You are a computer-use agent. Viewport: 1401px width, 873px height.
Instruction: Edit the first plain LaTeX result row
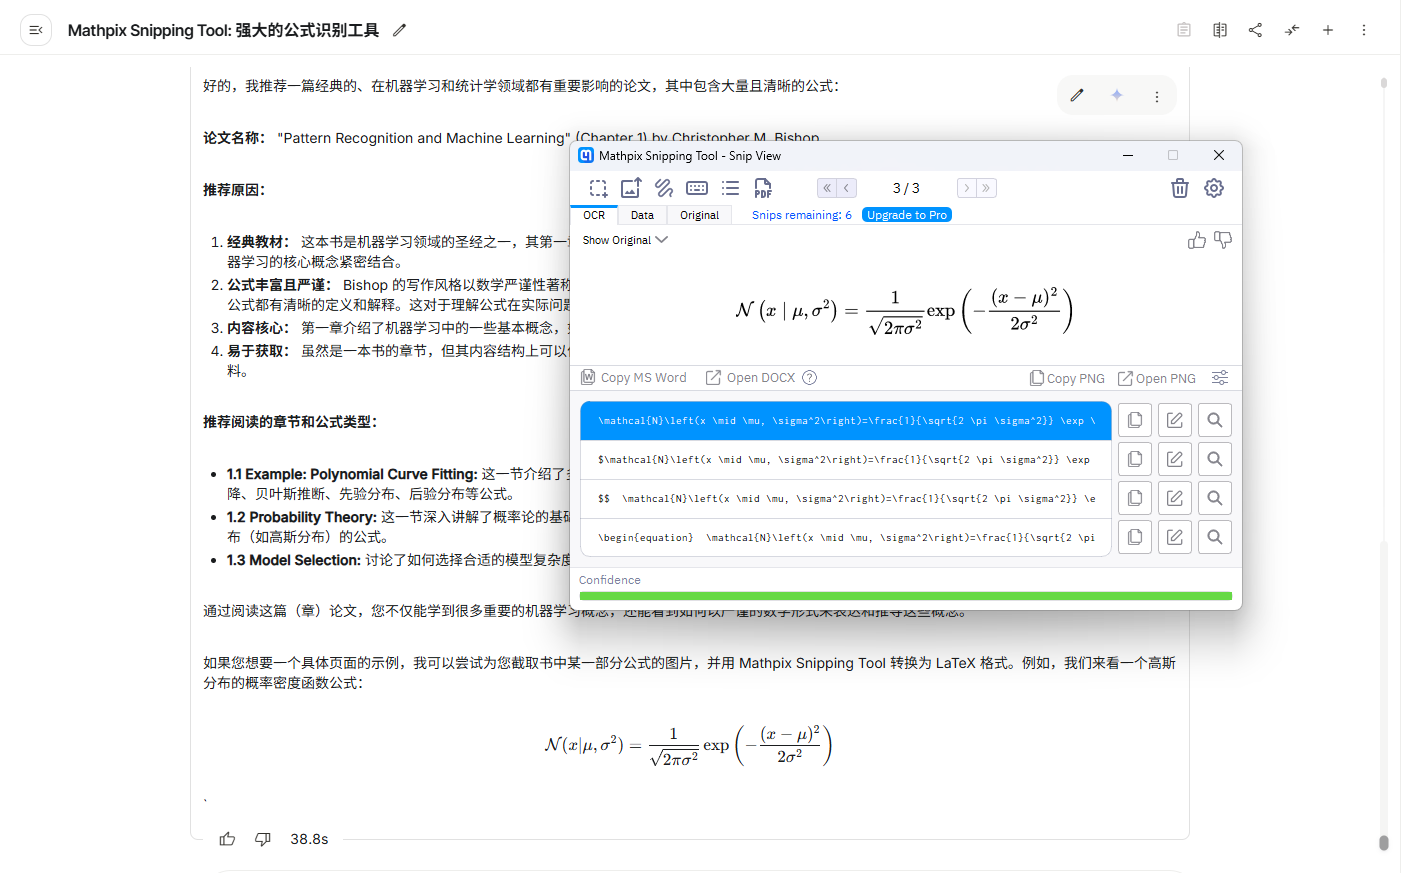coord(1175,421)
